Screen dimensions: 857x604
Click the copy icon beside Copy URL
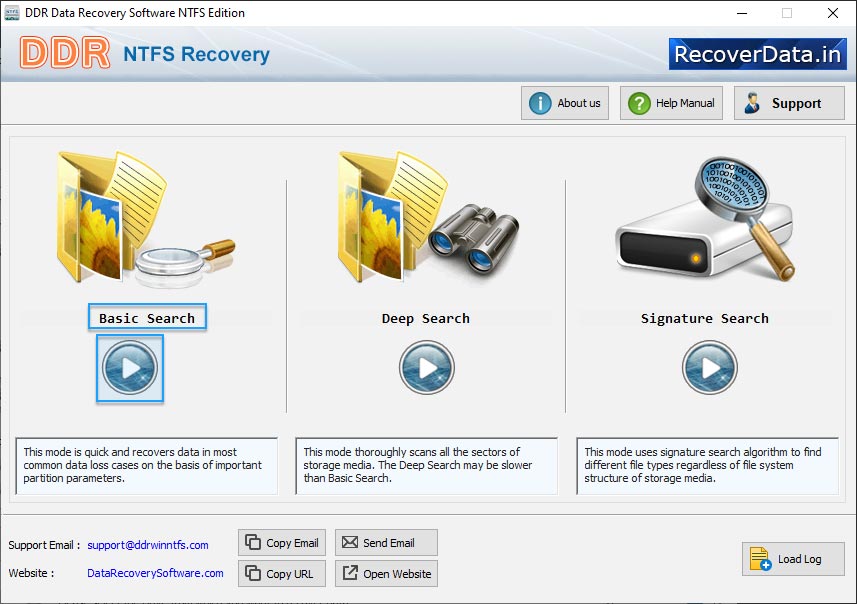pos(253,573)
